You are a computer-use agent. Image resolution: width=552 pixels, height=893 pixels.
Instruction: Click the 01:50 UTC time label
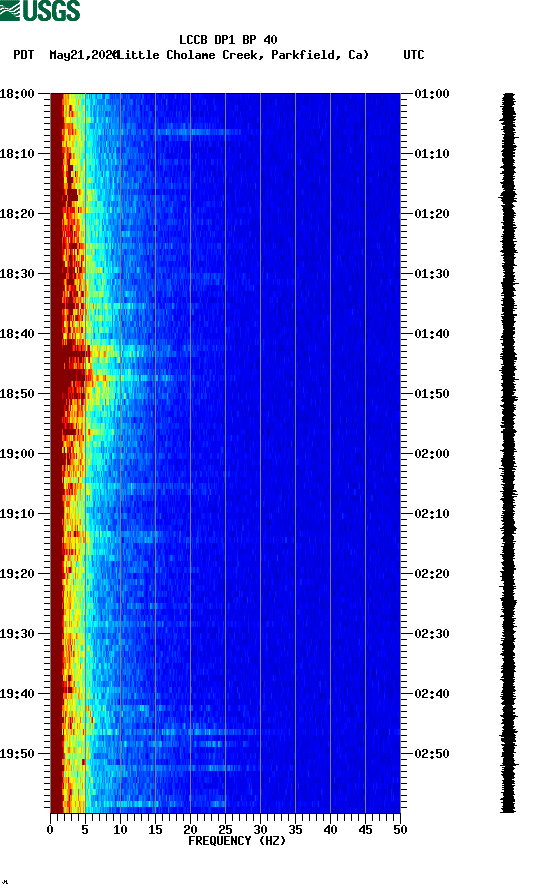tap(432, 394)
